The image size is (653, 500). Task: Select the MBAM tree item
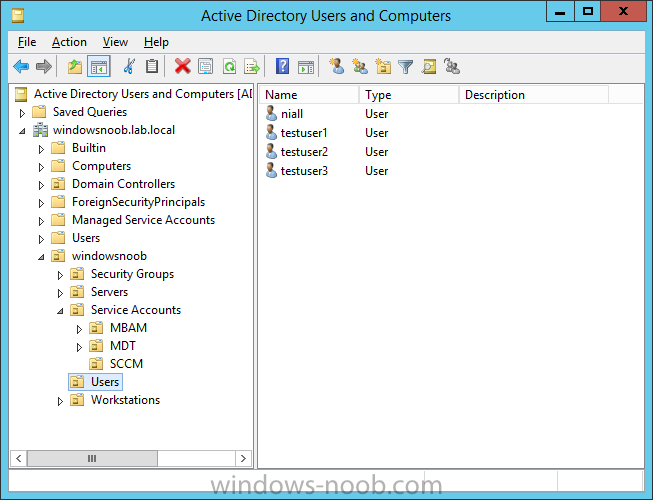pyautogui.click(x=128, y=328)
